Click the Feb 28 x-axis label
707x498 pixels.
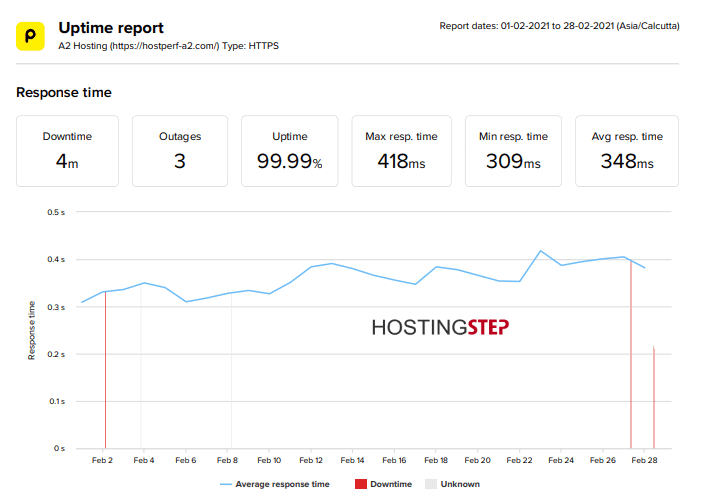click(644, 460)
